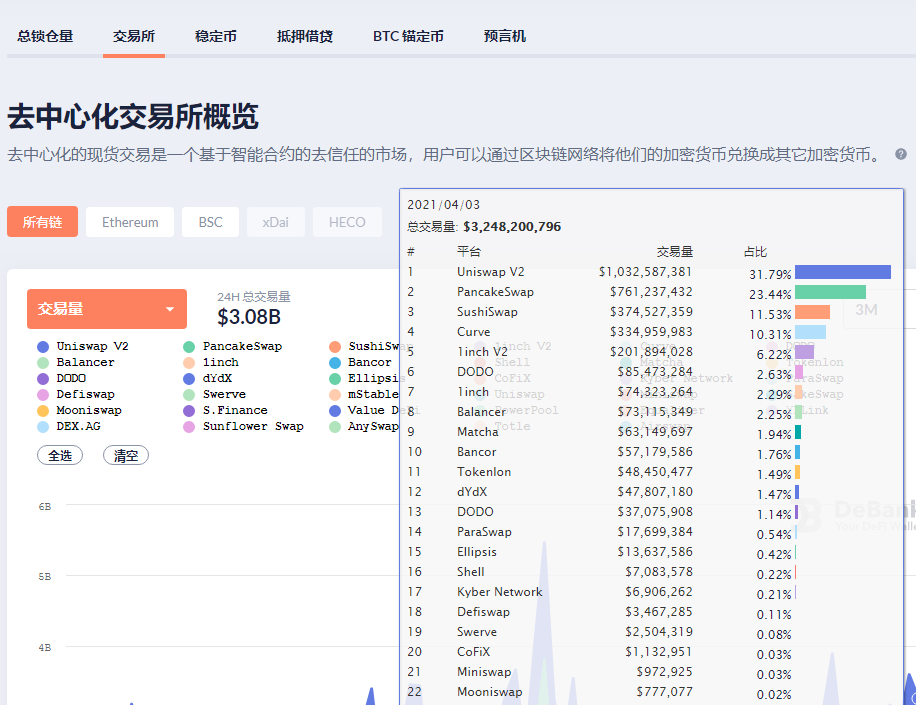Screen dimensions: 916x705
Task: Open the 稳定币 tab
Action: (216, 36)
